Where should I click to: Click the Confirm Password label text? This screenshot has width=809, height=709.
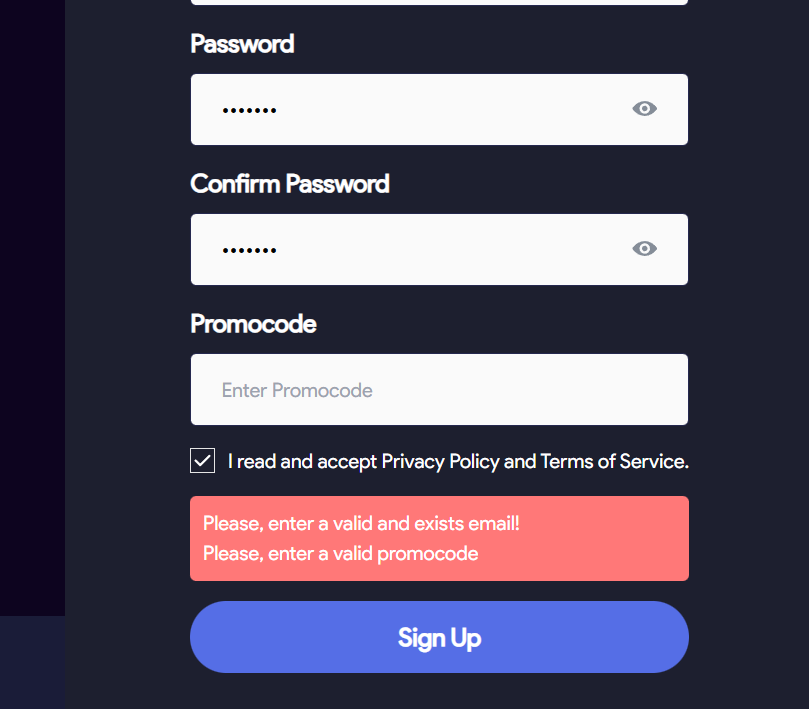coord(290,184)
